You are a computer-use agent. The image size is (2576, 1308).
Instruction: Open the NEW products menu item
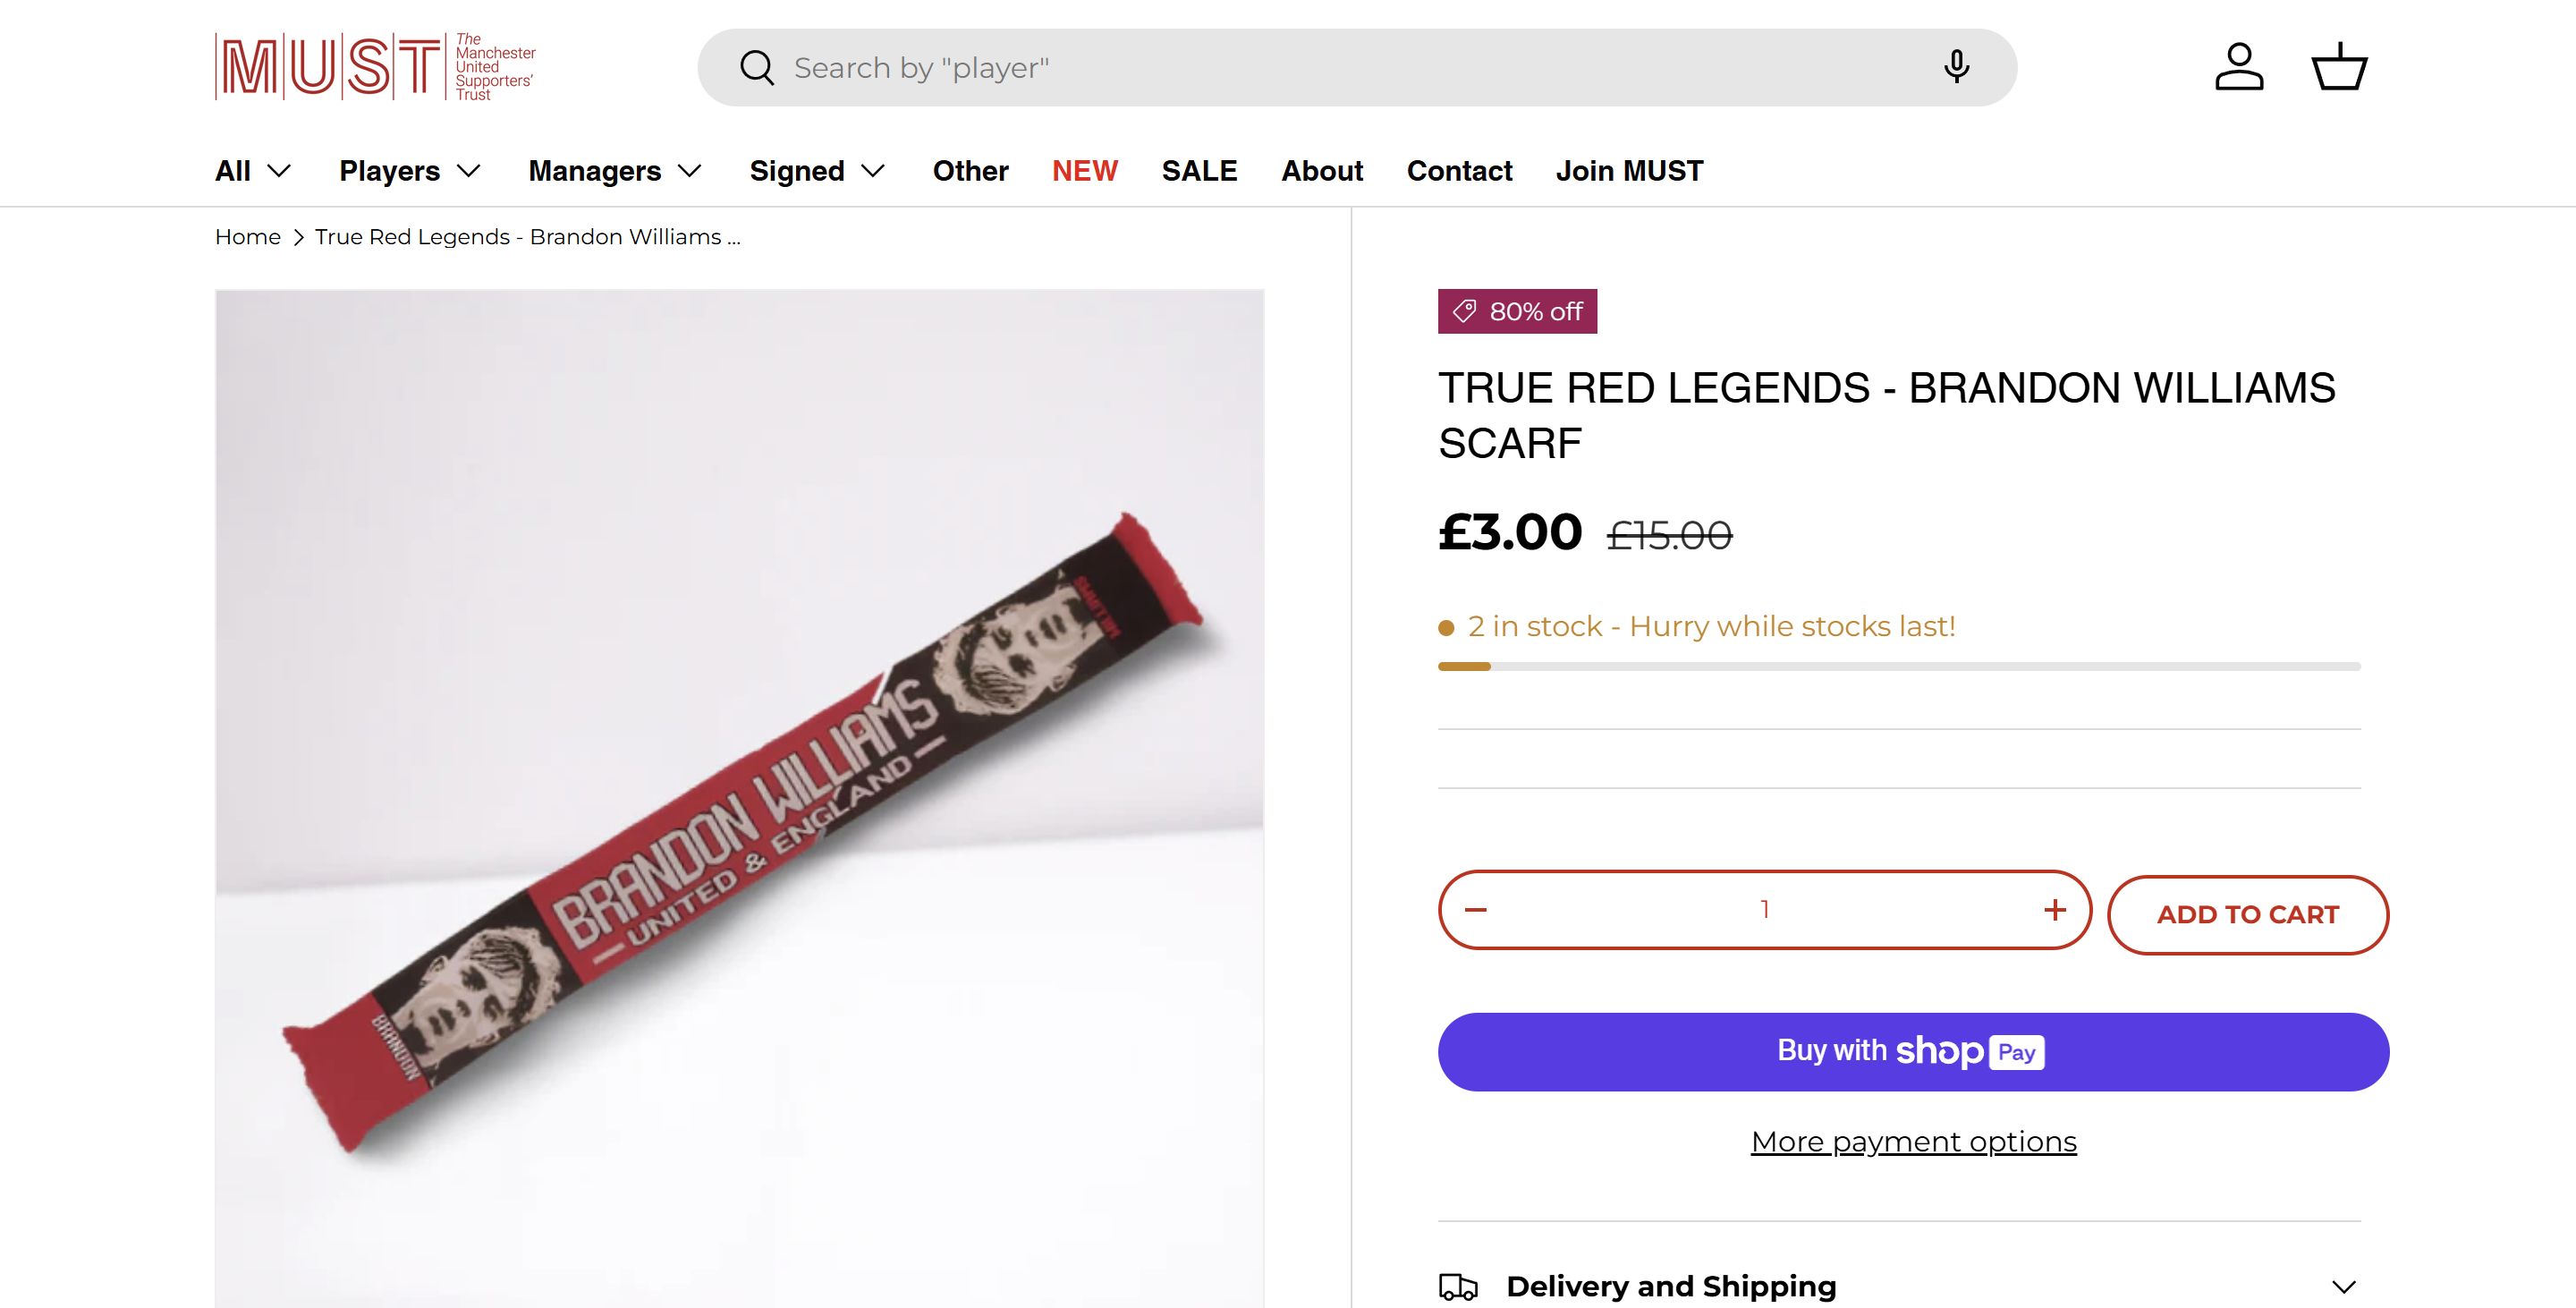click(x=1084, y=171)
